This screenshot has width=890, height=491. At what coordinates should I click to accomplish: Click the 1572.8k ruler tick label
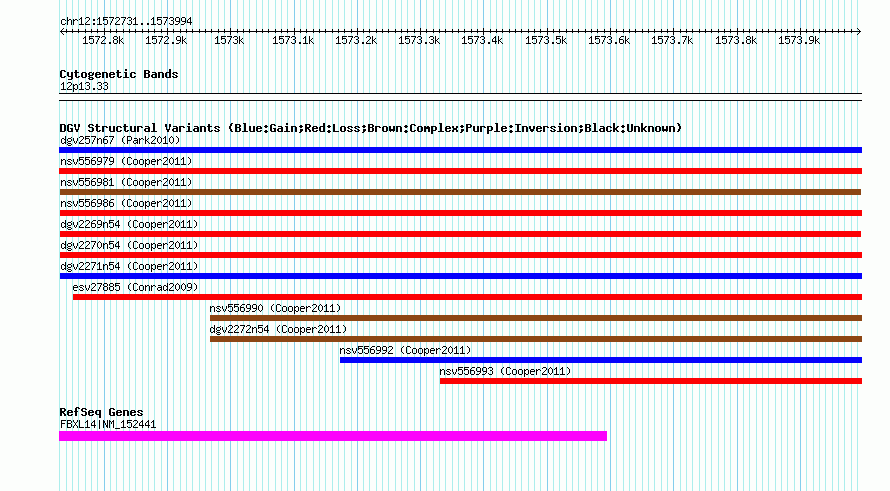coord(103,40)
